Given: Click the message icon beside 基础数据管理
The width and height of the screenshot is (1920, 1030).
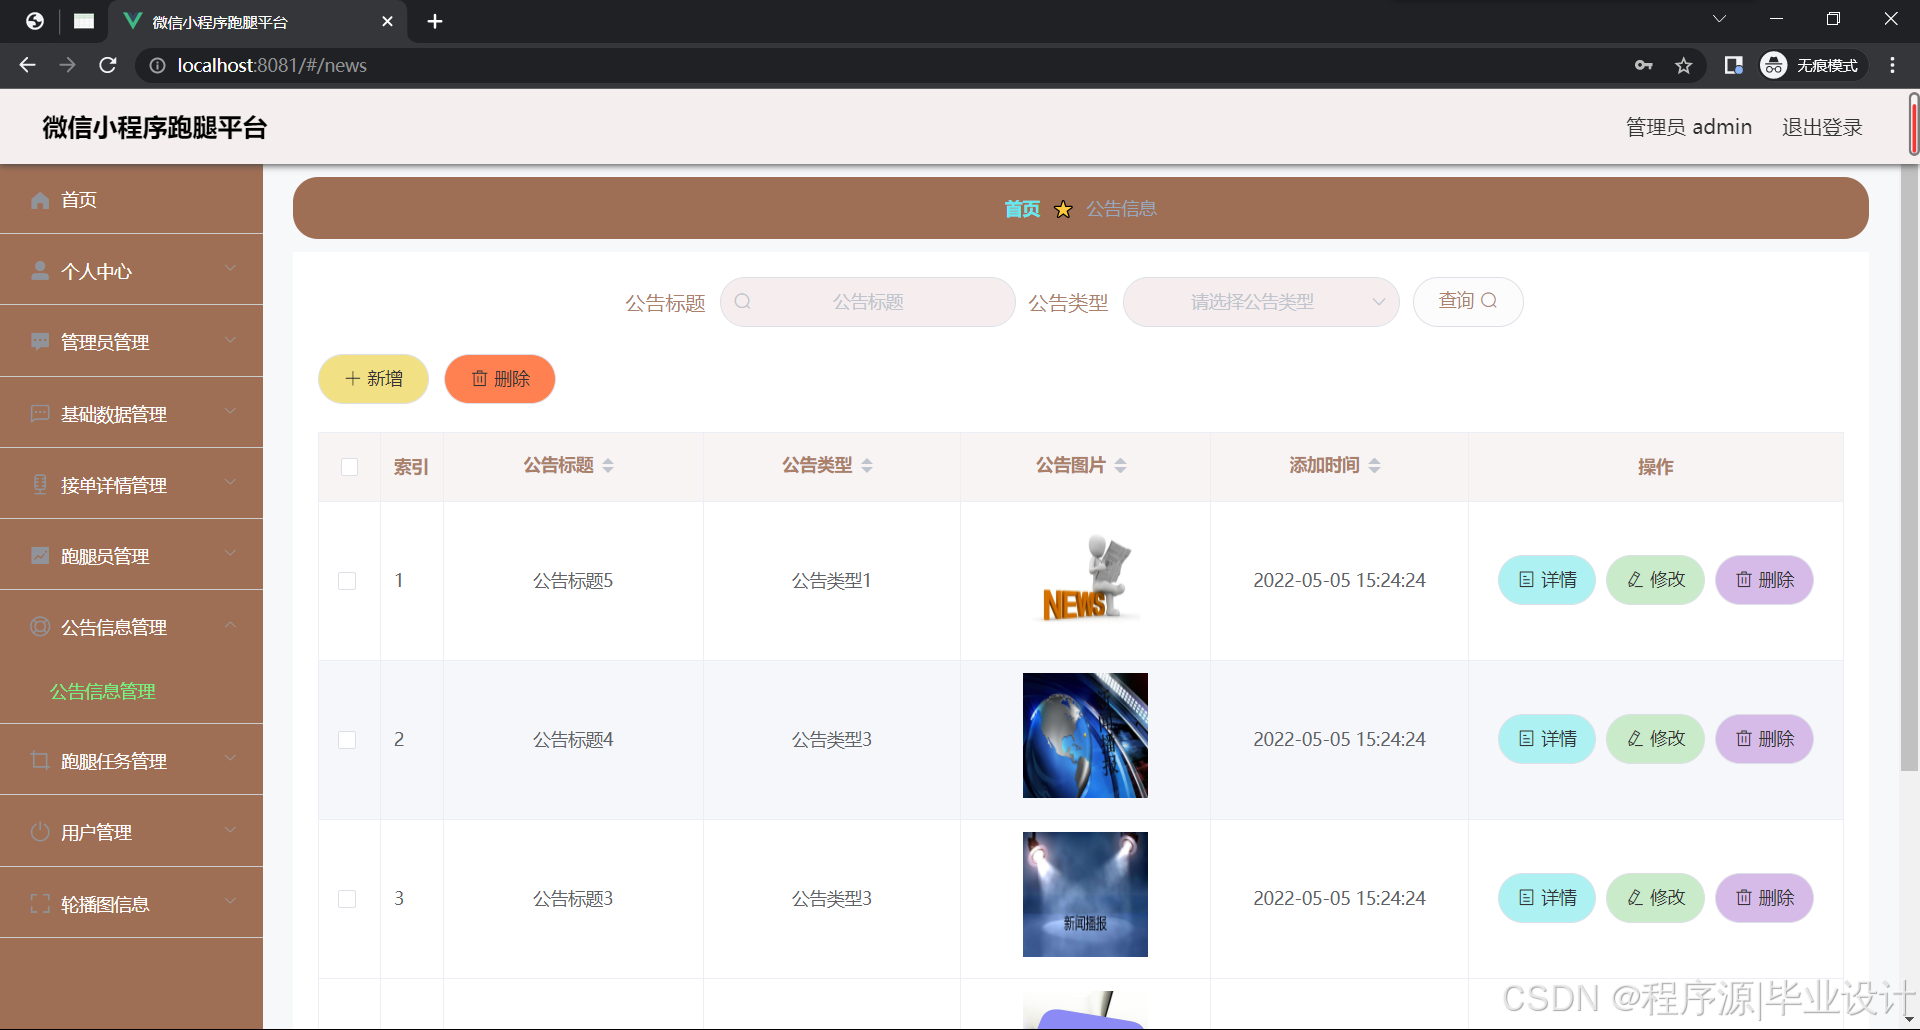Looking at the screenshot, I should coord(40,414).
